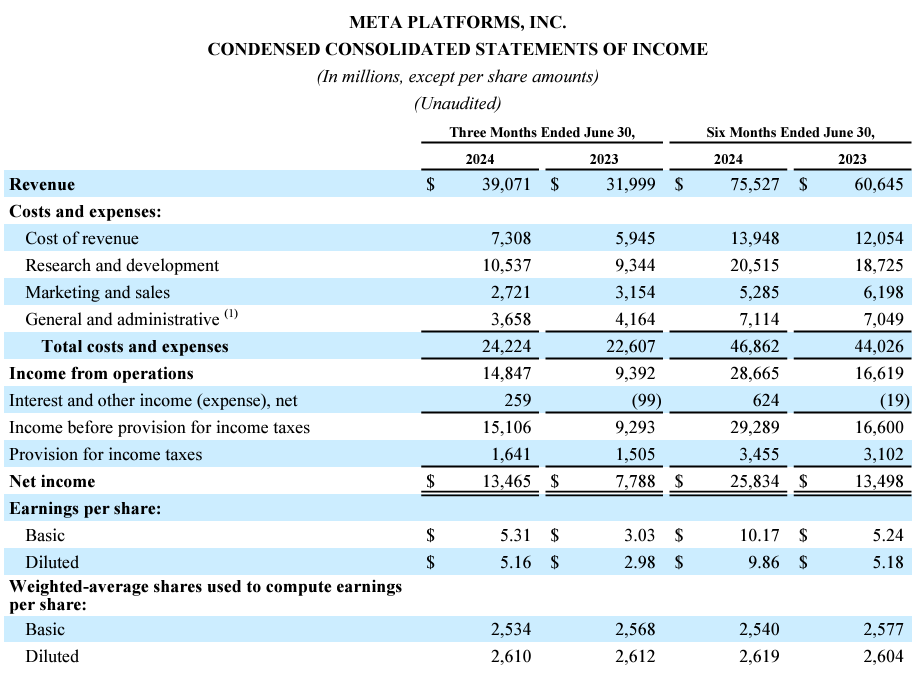Select tax provision value 3,455

click(x=759, y=455)
